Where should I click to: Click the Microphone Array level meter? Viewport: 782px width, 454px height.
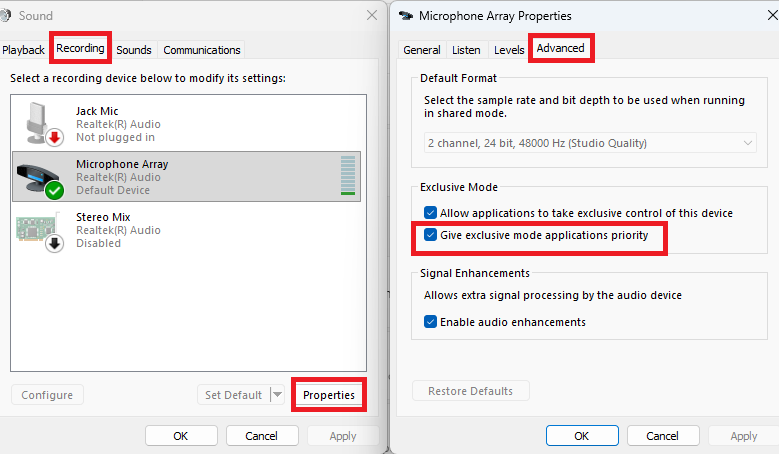pyautogui.click(x=348, y=175)
